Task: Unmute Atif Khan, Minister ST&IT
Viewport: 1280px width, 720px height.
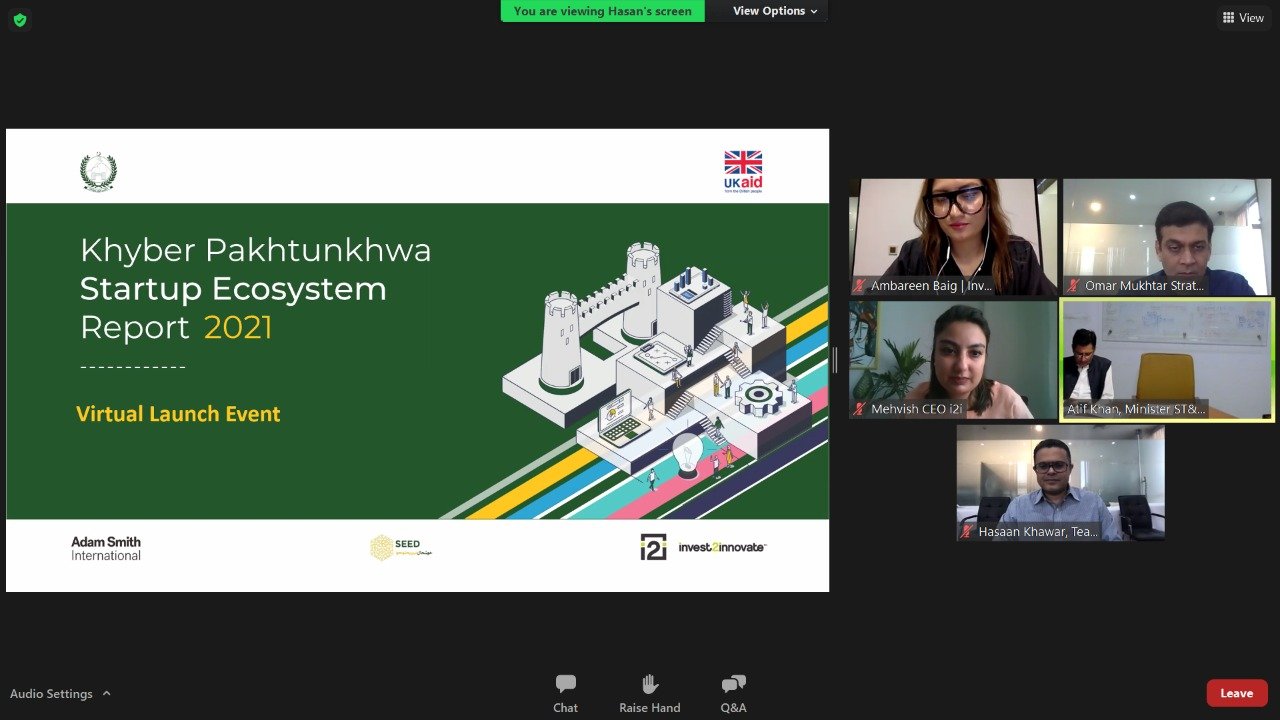Action: pyautogui.click(x=1070, y=409)
